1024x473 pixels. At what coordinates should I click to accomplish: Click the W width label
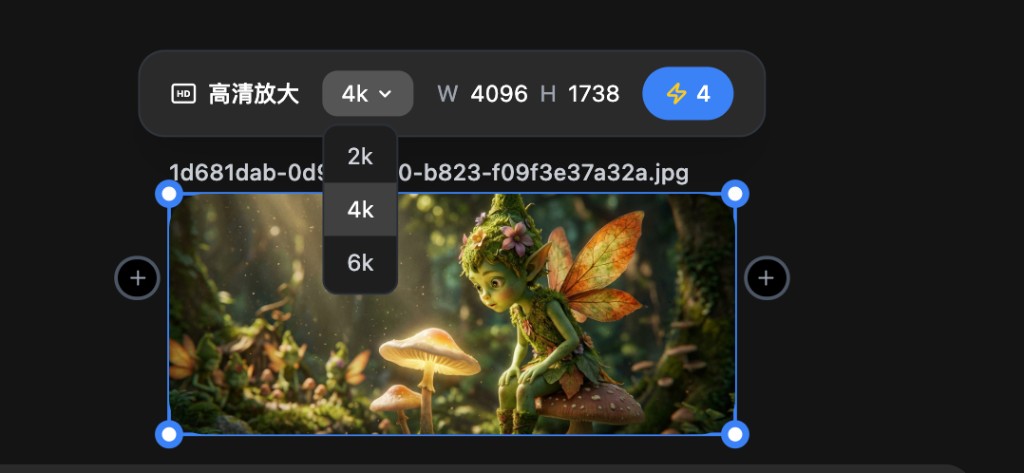447,94
